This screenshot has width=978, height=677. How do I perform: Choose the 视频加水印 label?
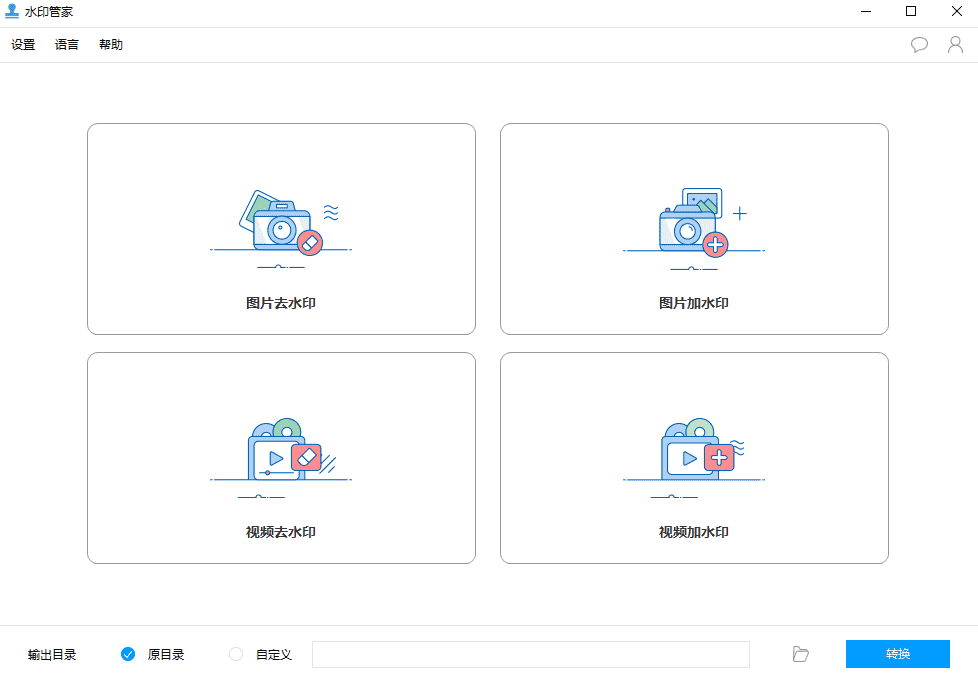coord(694,532)
